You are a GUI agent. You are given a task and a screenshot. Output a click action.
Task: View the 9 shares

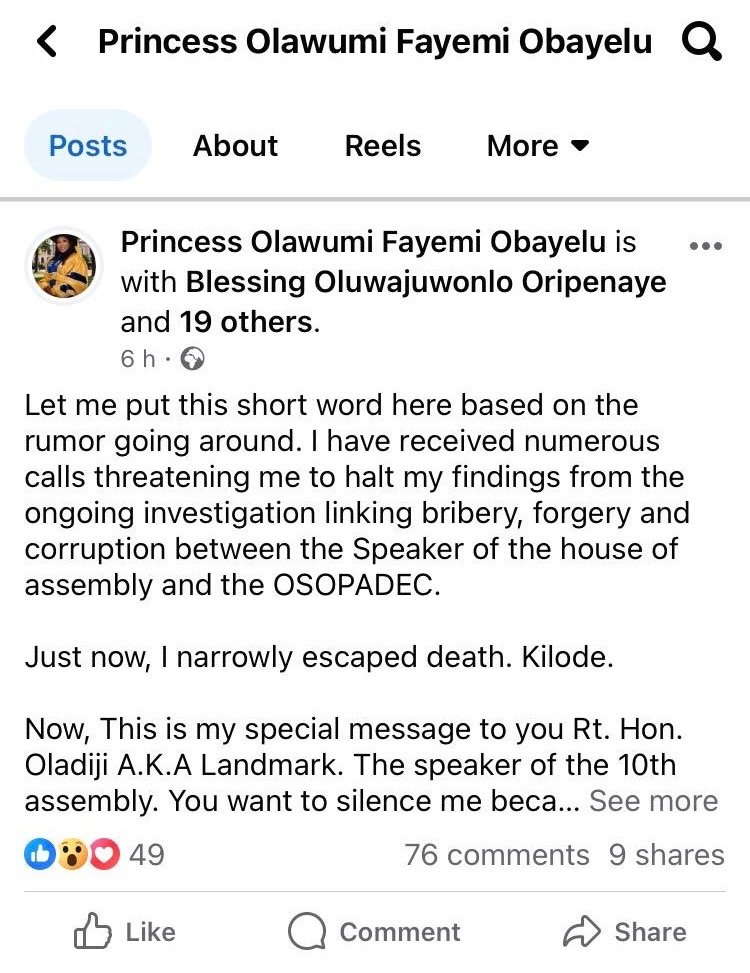666,854
